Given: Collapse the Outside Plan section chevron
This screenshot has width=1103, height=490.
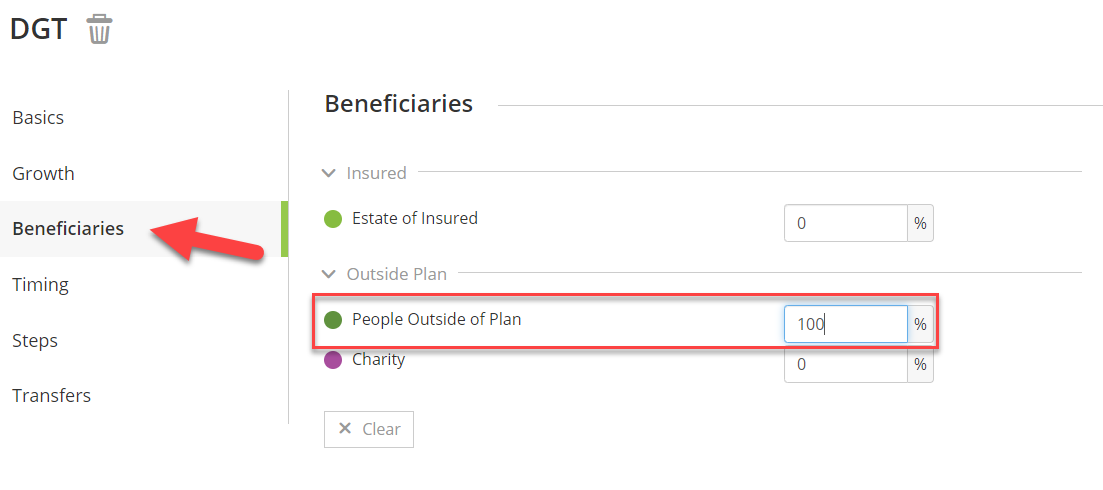Looking at the screenshot, I should 329,274.
